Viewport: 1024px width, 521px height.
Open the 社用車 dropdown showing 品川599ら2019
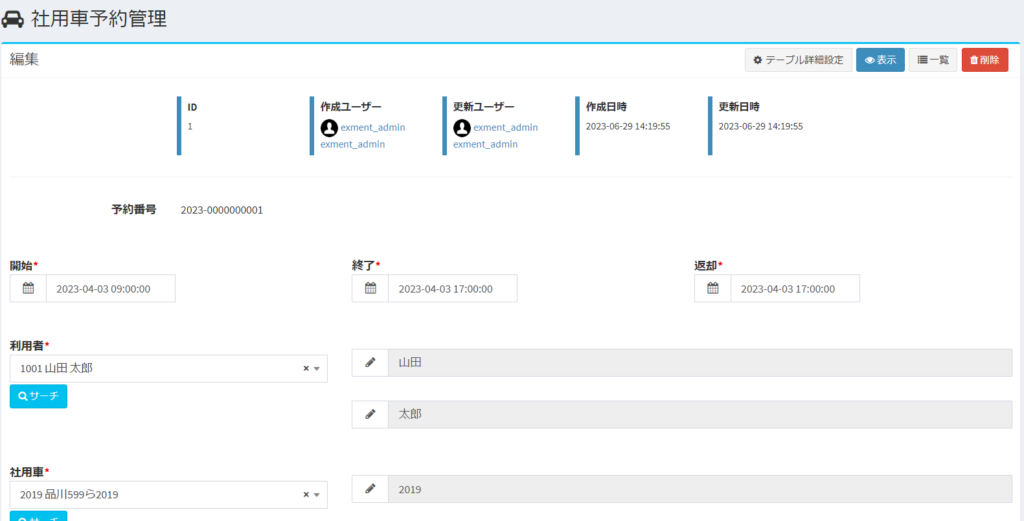168,494
